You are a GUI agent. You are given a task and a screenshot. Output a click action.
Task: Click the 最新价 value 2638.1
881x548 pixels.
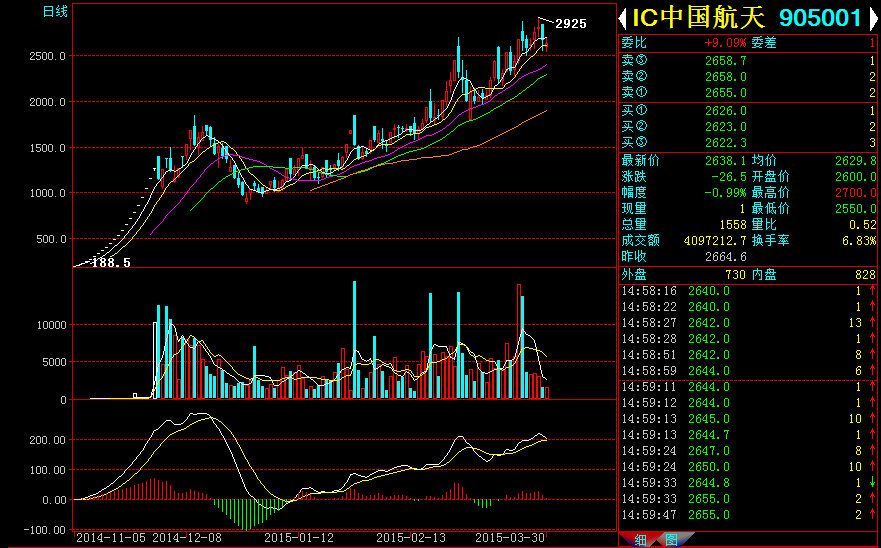(x=726, y=161)
